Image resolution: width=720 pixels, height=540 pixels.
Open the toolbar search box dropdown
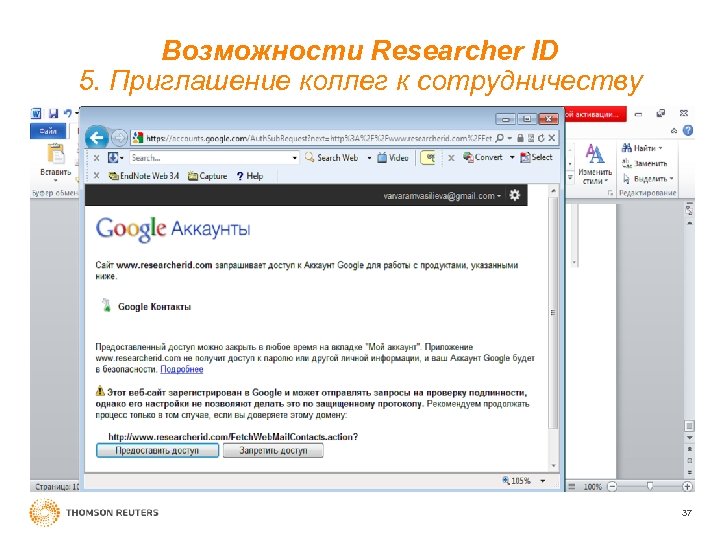[295, 158]
